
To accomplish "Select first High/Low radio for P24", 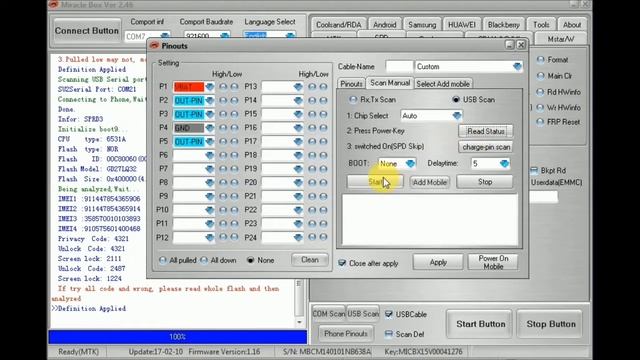I will tap(312, 237).
